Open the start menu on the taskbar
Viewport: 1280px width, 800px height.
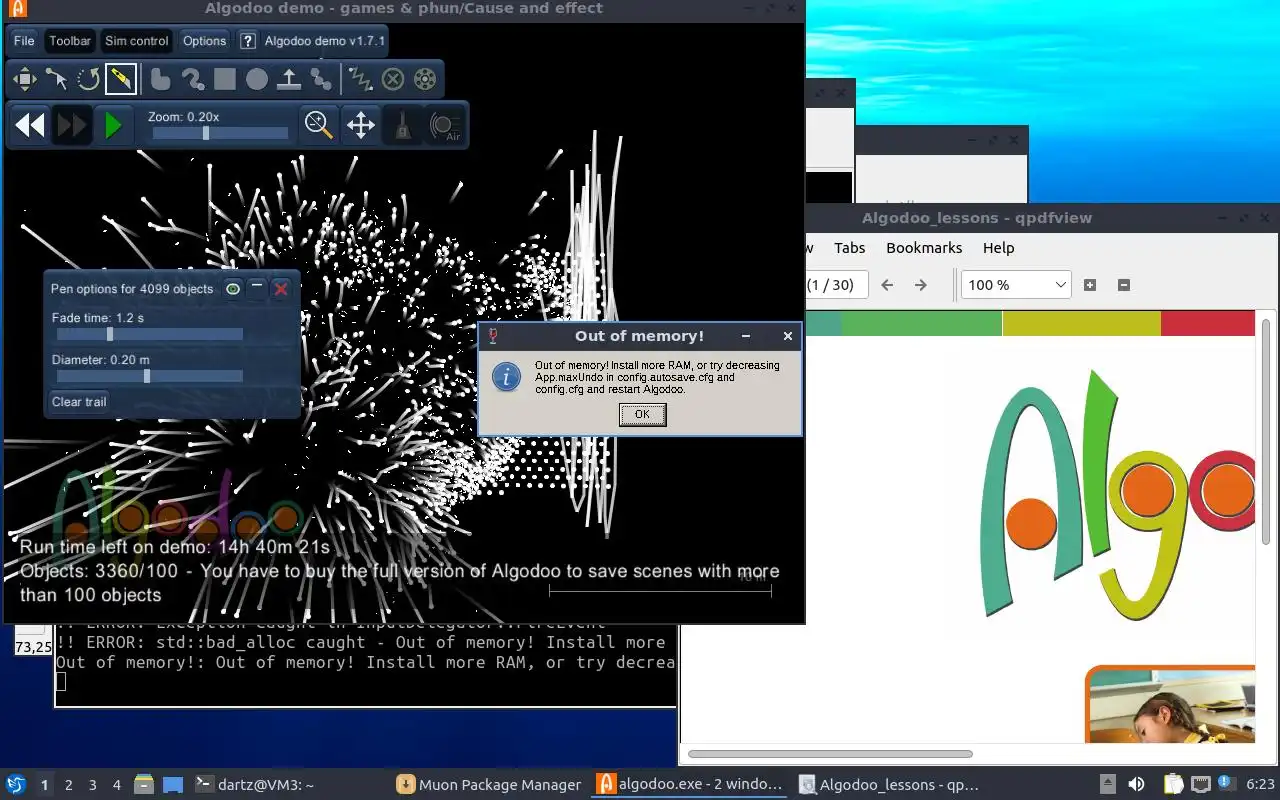(x=16, y=785)
